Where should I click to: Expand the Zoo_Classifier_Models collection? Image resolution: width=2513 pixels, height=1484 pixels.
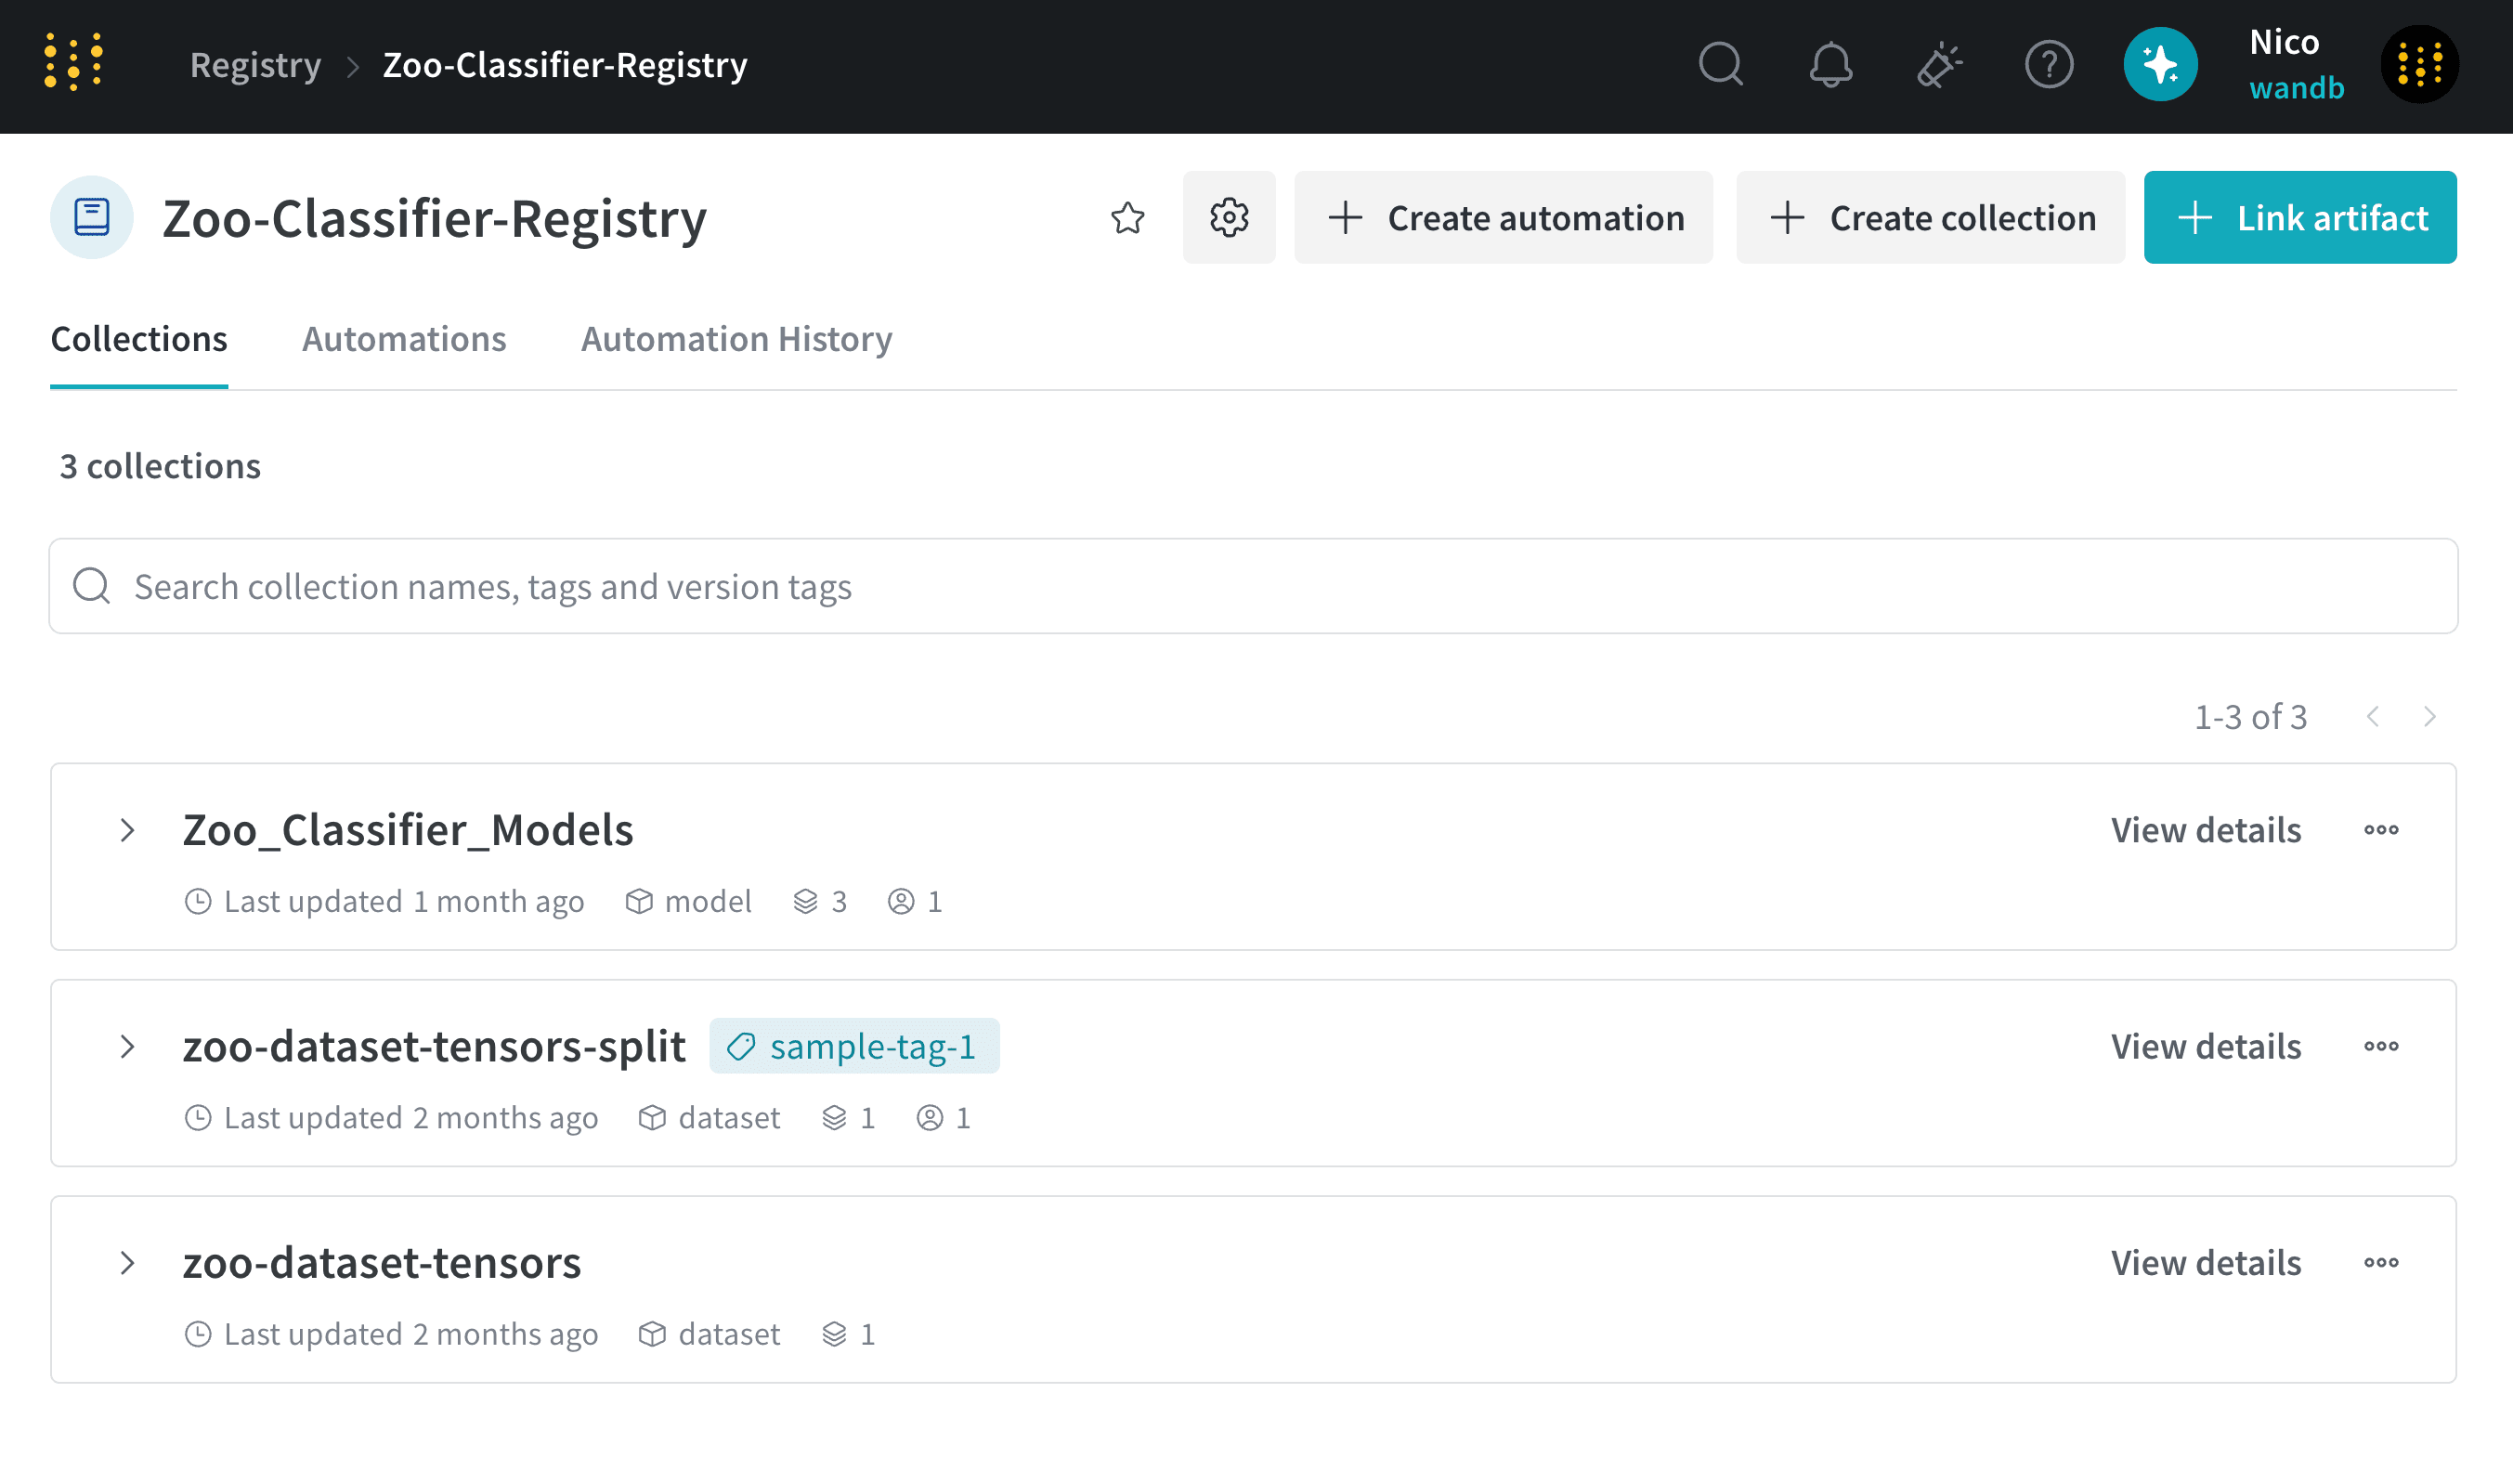[127, 830]
